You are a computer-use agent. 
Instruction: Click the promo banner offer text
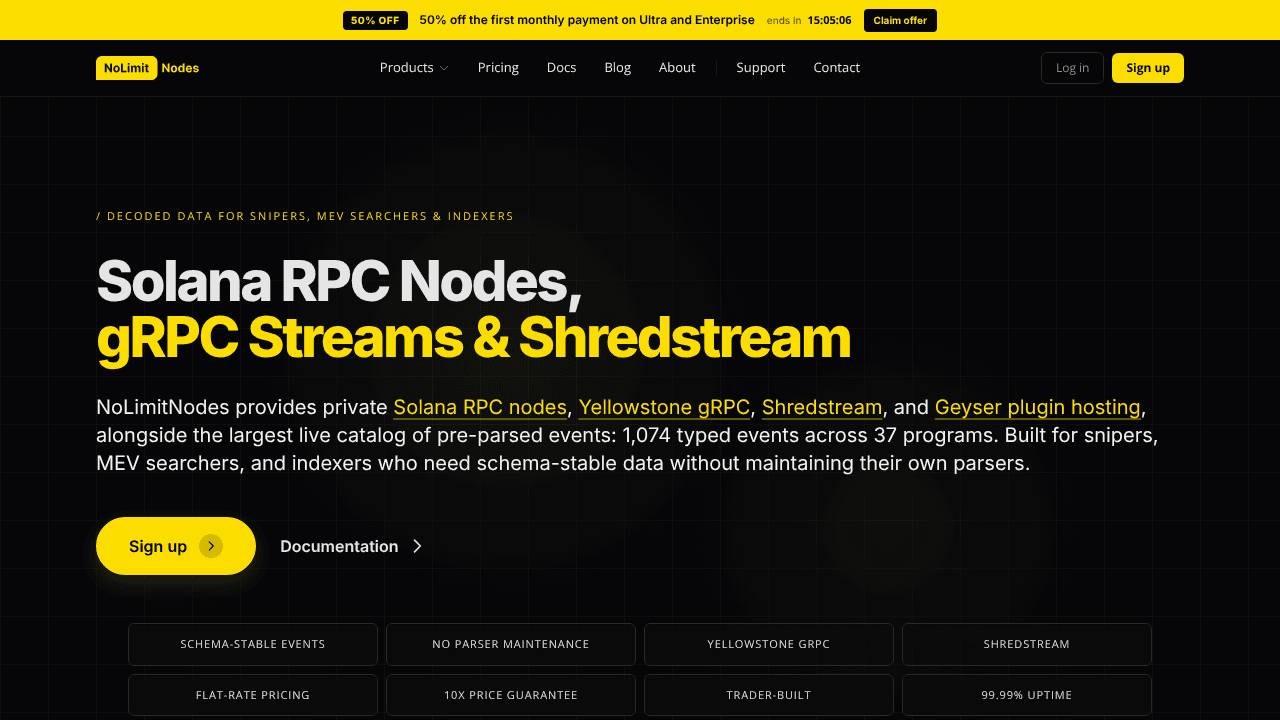click(x=587, y=20)
